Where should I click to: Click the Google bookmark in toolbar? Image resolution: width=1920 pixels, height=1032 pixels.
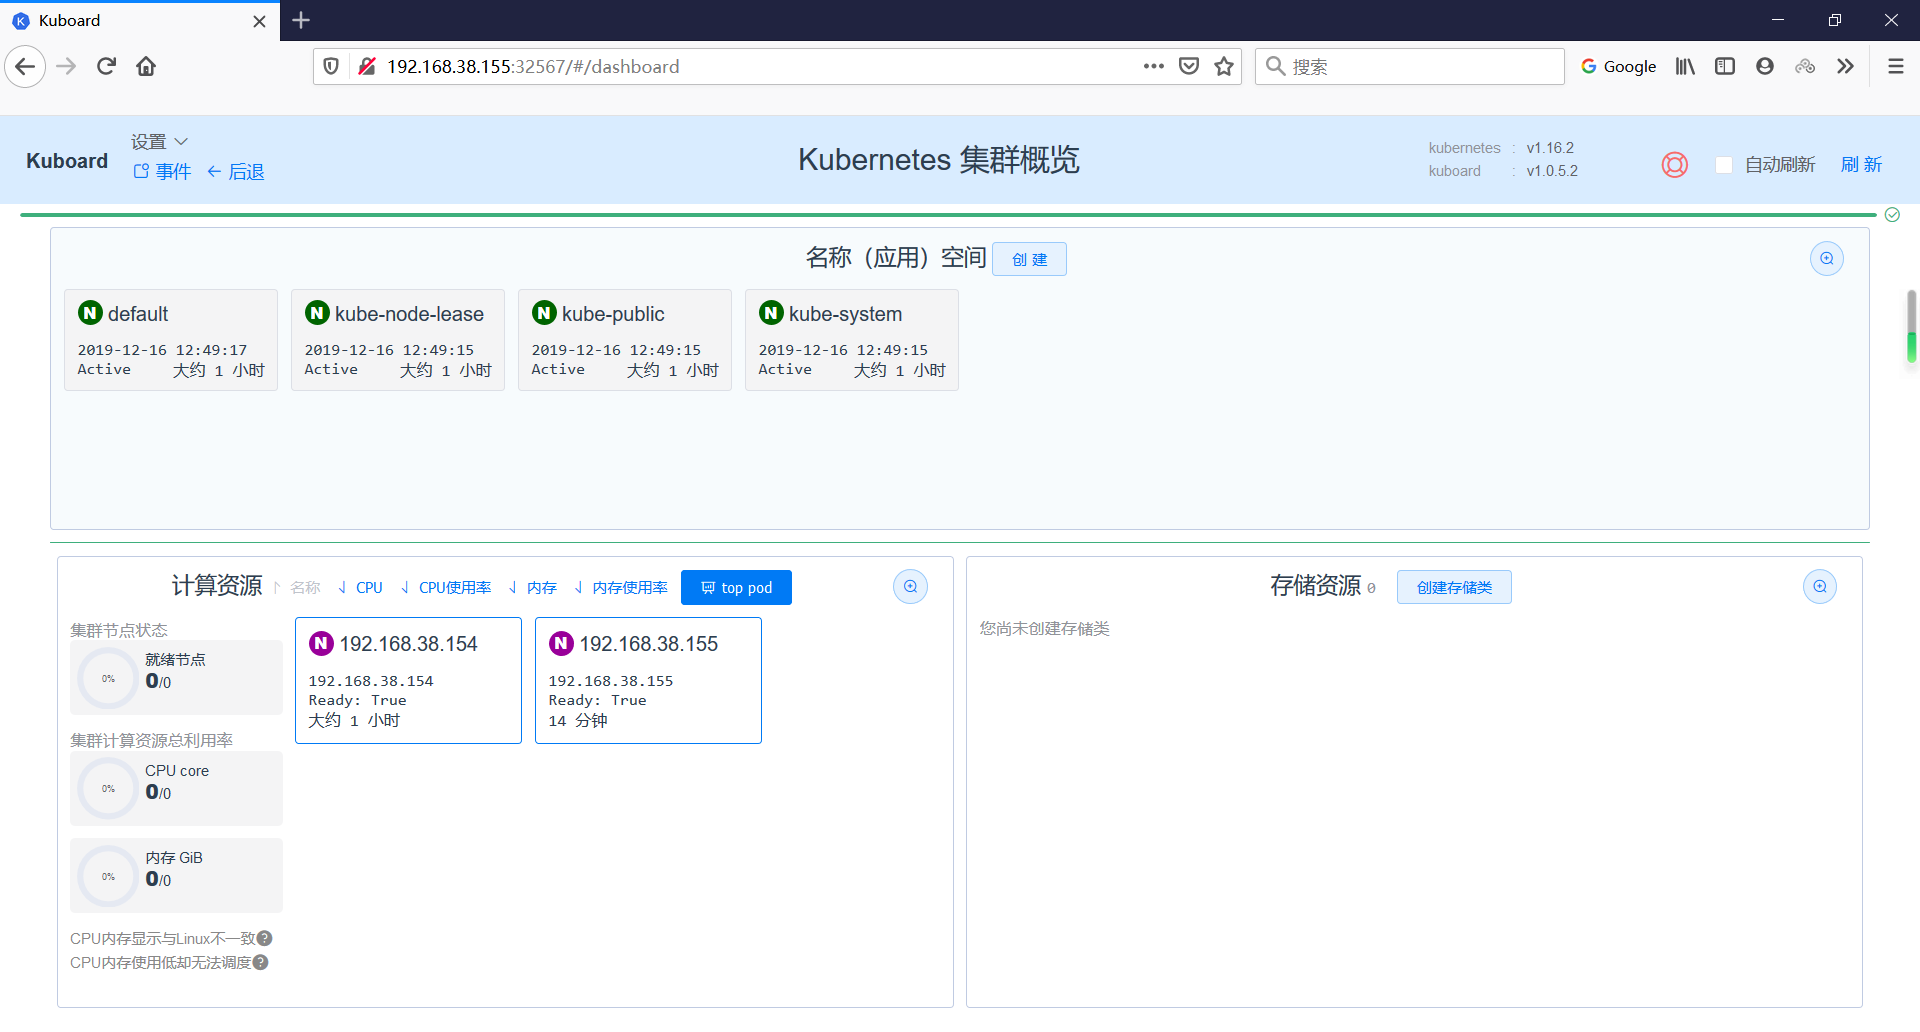pyautogui.click(x=1618, y=67)
